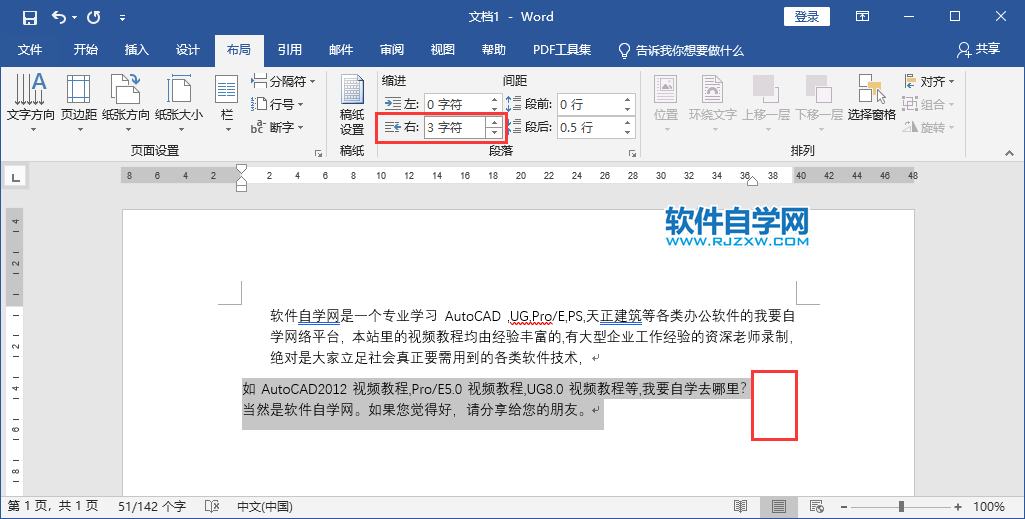The width and height of the screenshot is (1025, 519).
Task: Click the 登录 sign-in button
Action: point(807,17)
